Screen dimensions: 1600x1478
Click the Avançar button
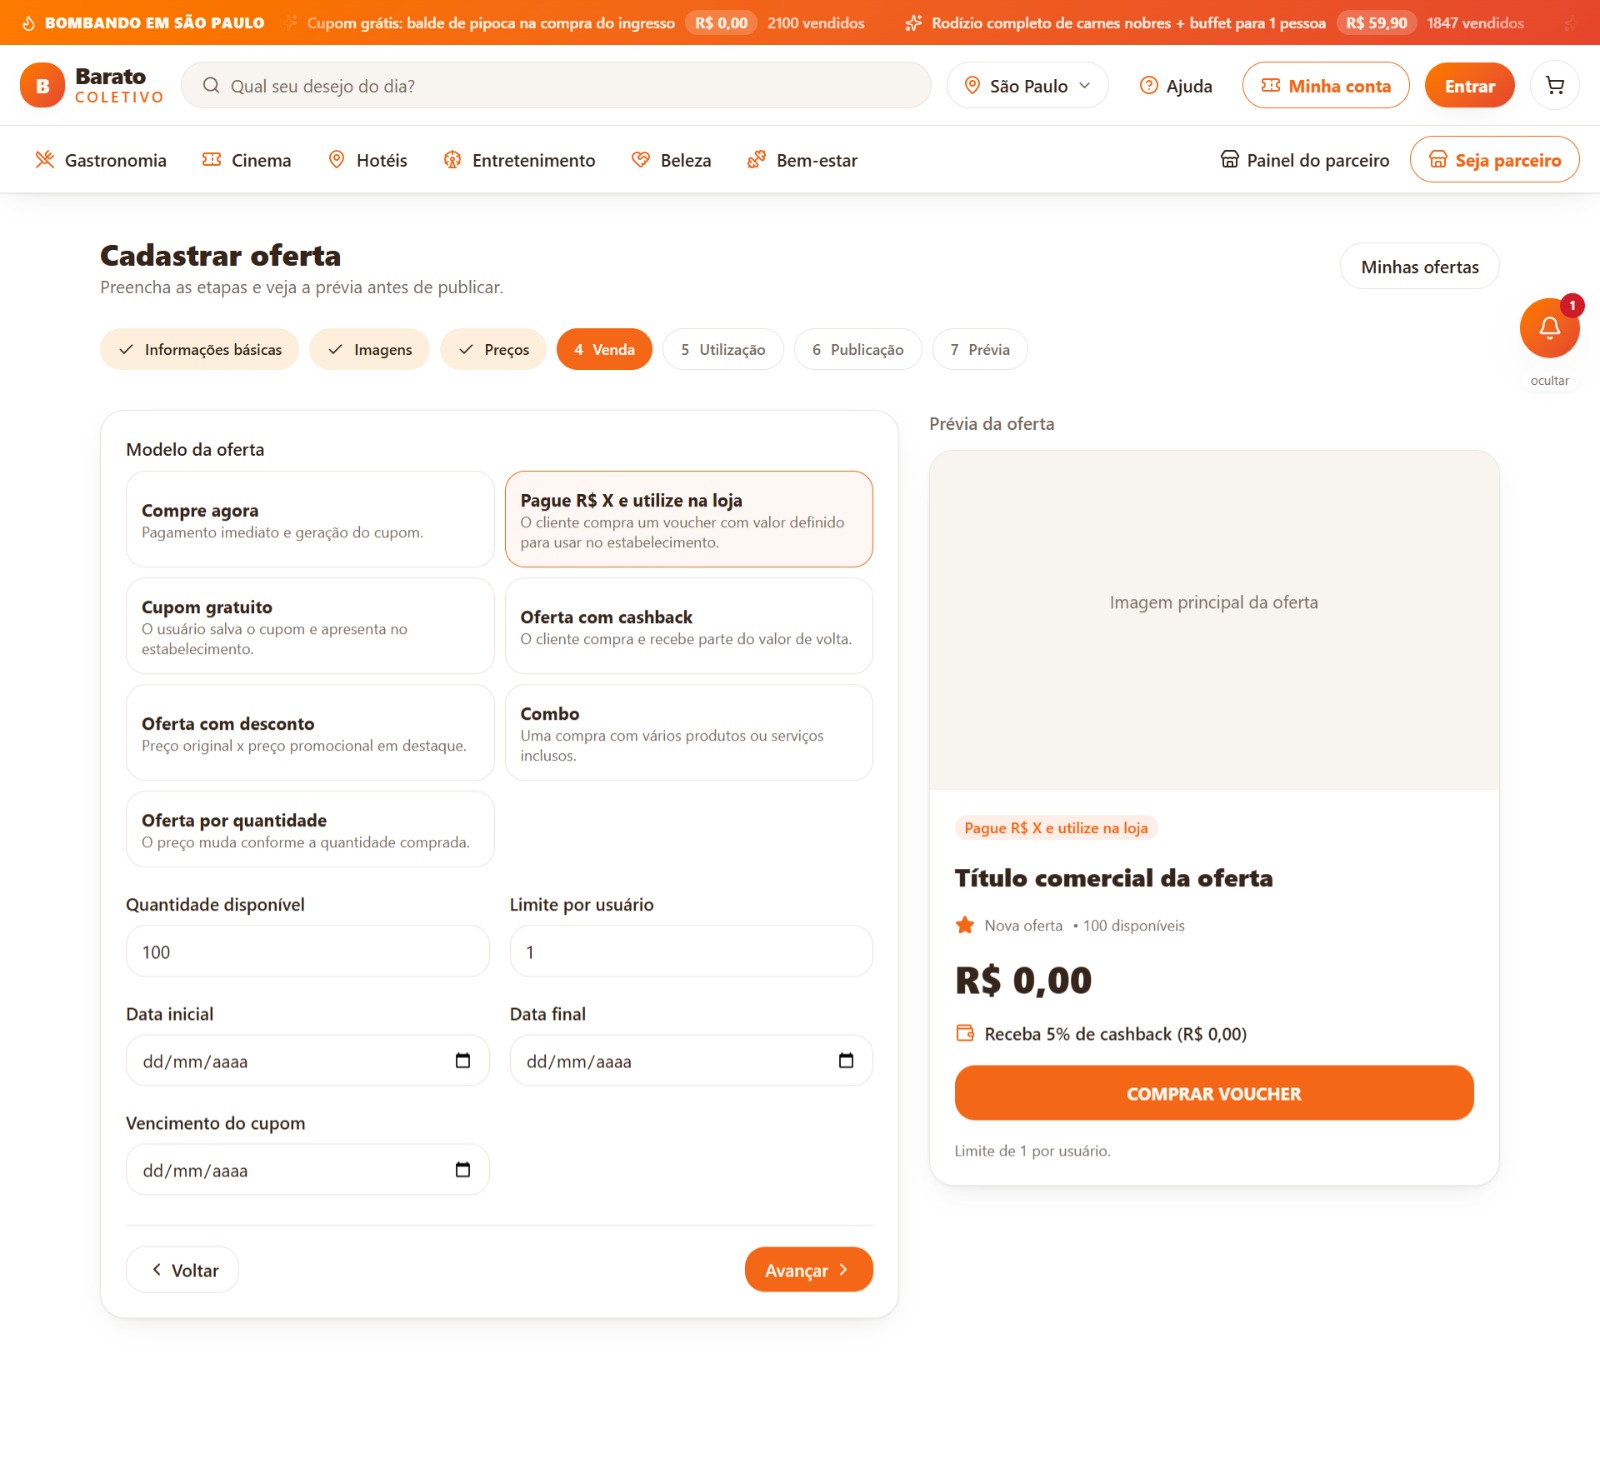click(809, 1270)
